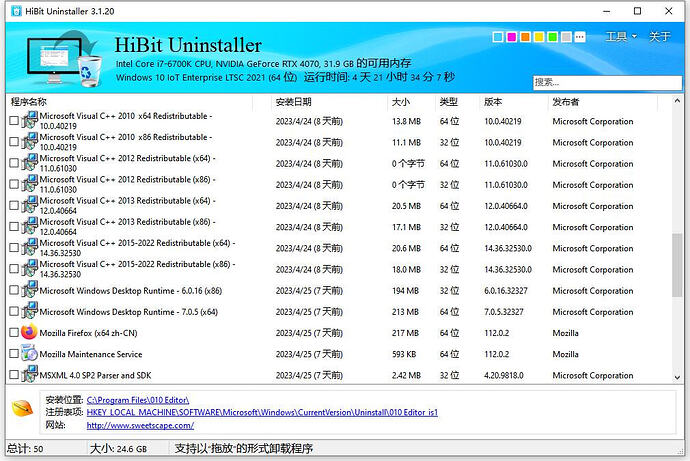Image resolution: width=690 pixels, height=461 pixels.
Task: Click the 593 KB size cell
Action: click(x=404, y=354)
